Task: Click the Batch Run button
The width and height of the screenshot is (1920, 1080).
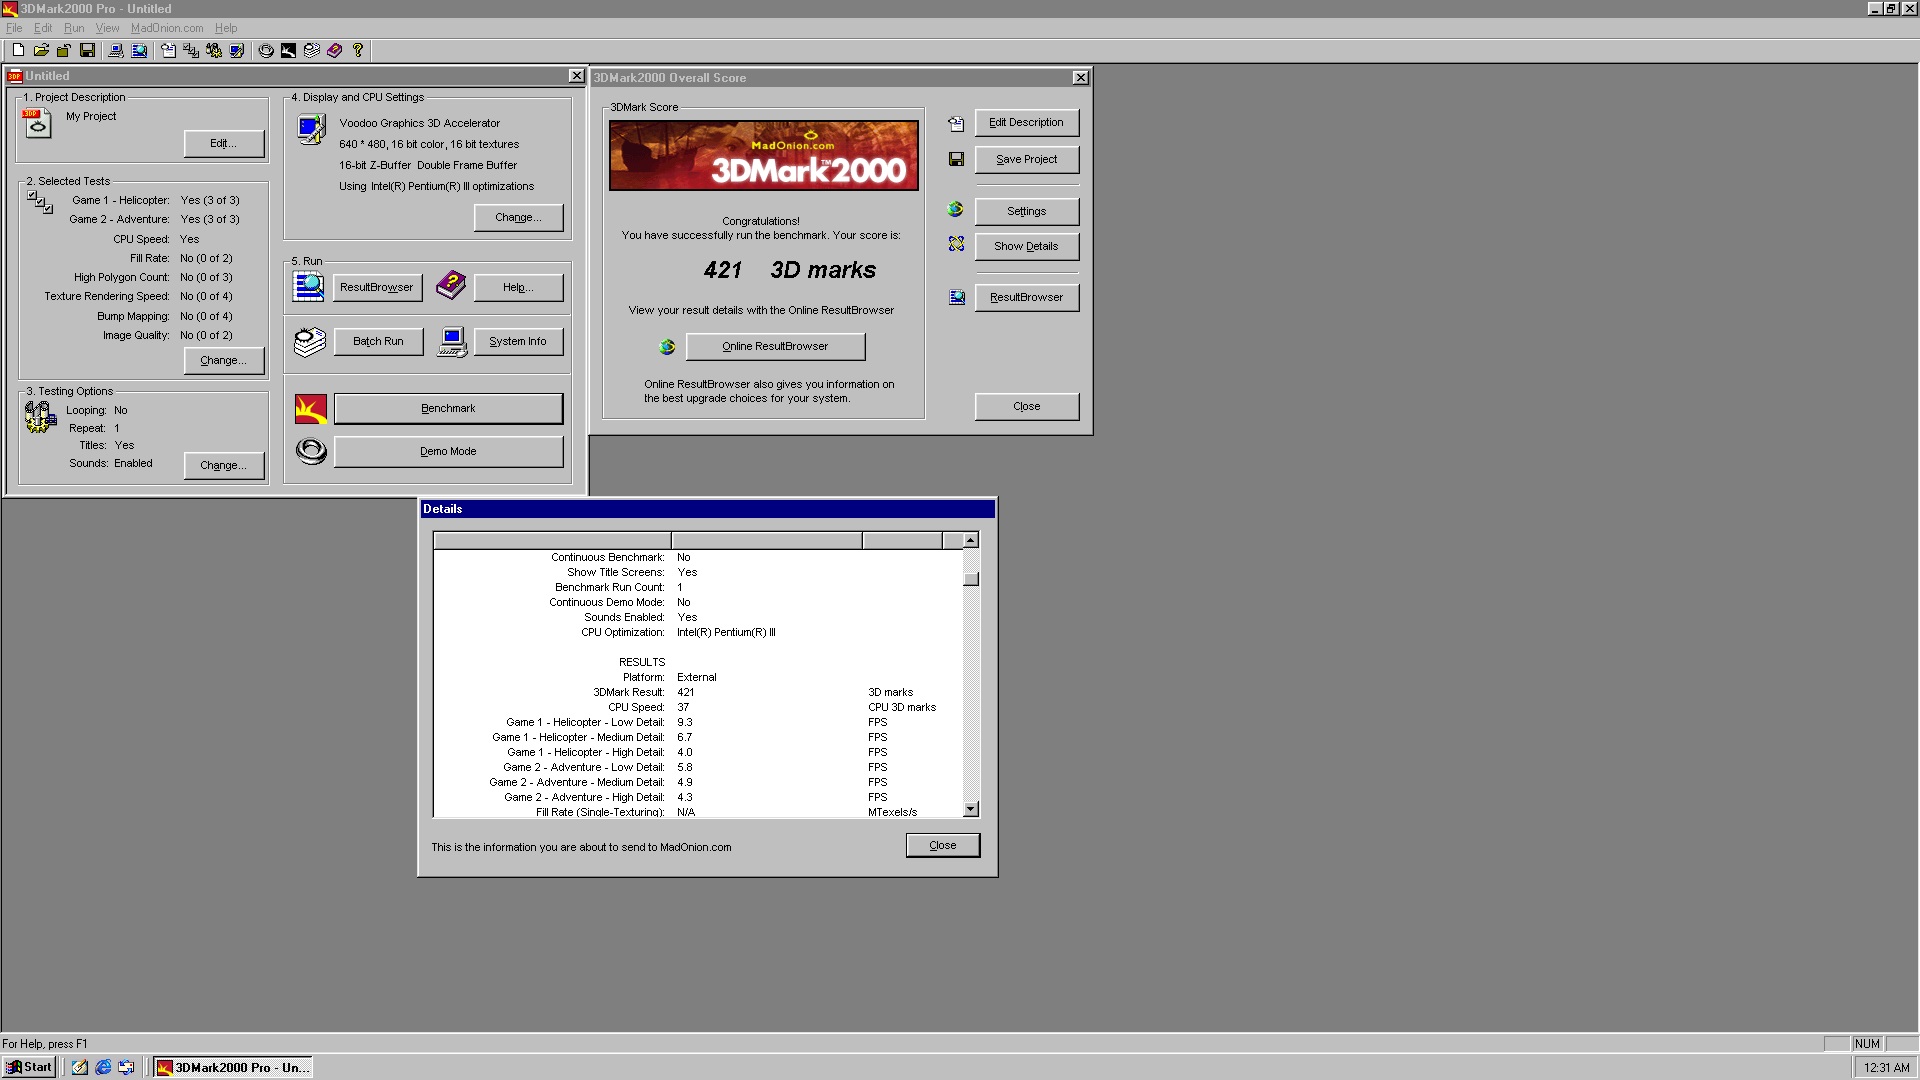Action: pos(378,342)
